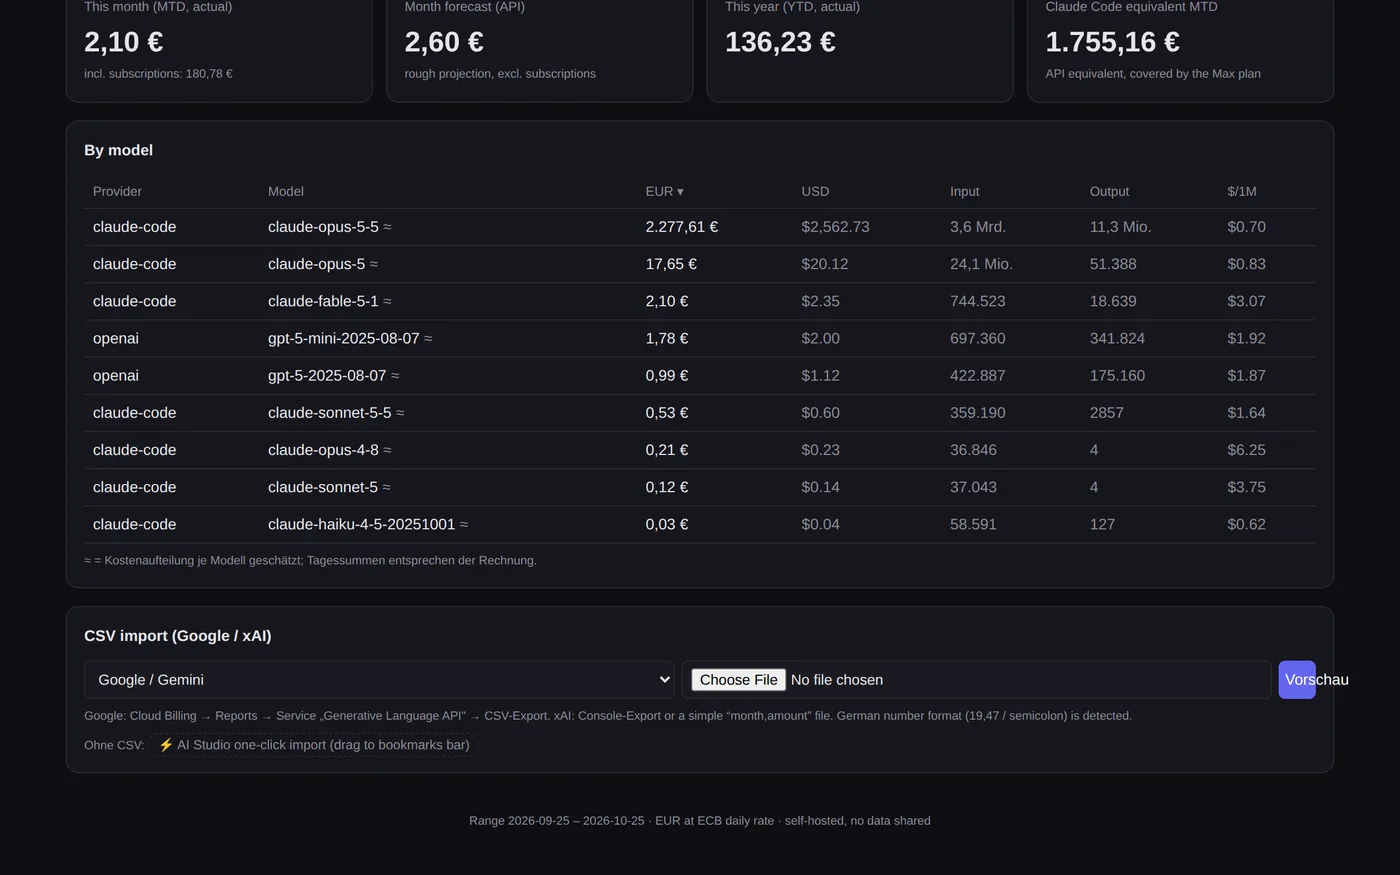This screenshot has width=1400, height=875.
Task: Select the claude-haiku-4-5-20251001 model cell
Action: coord(368,524)
